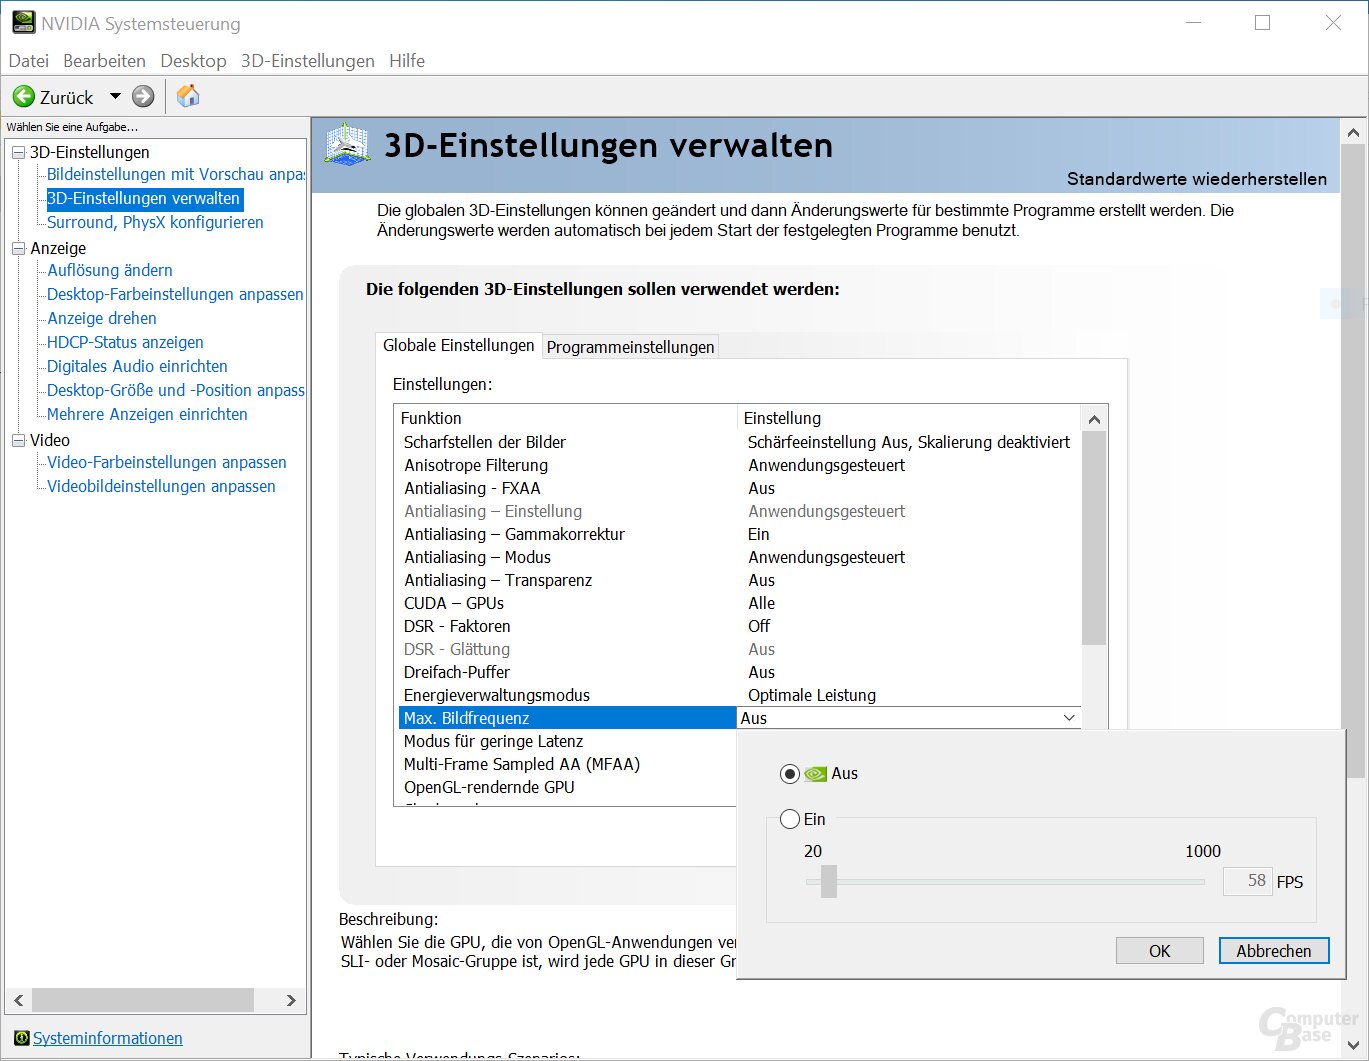Select the Scharfstellen der Bilder row
This screenshot has width=1369, height=1061.
739,442
